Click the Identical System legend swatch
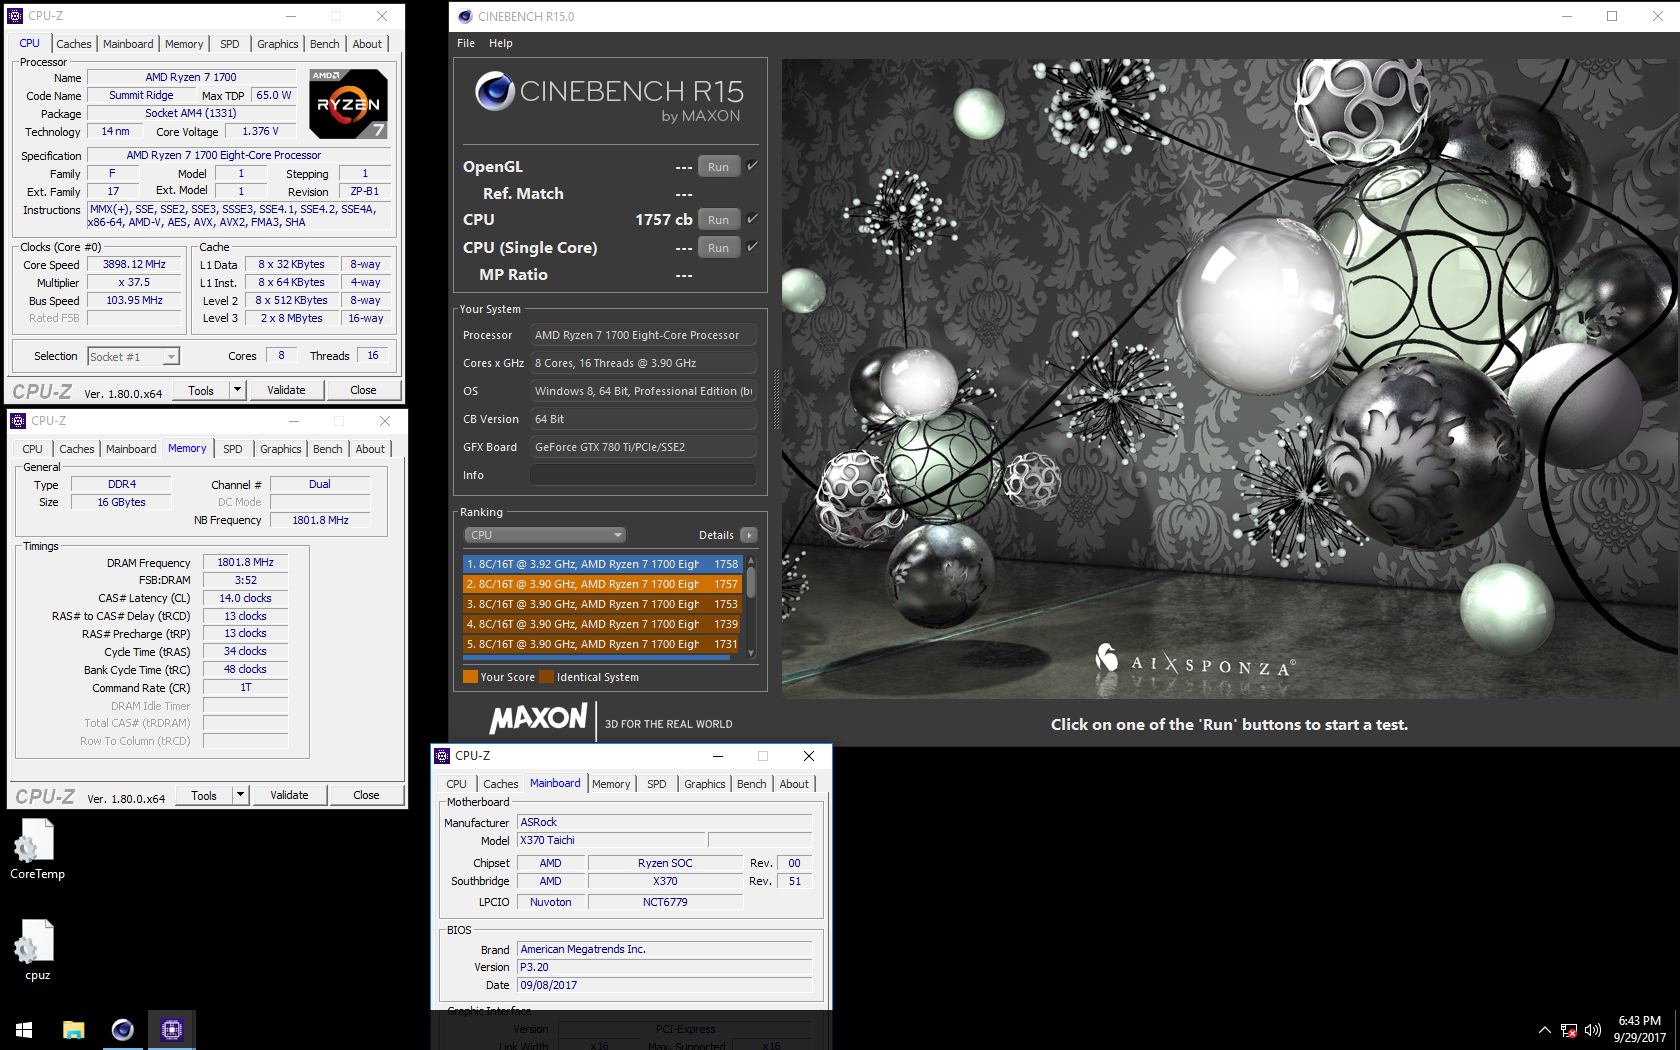 [x=547, y=677]
